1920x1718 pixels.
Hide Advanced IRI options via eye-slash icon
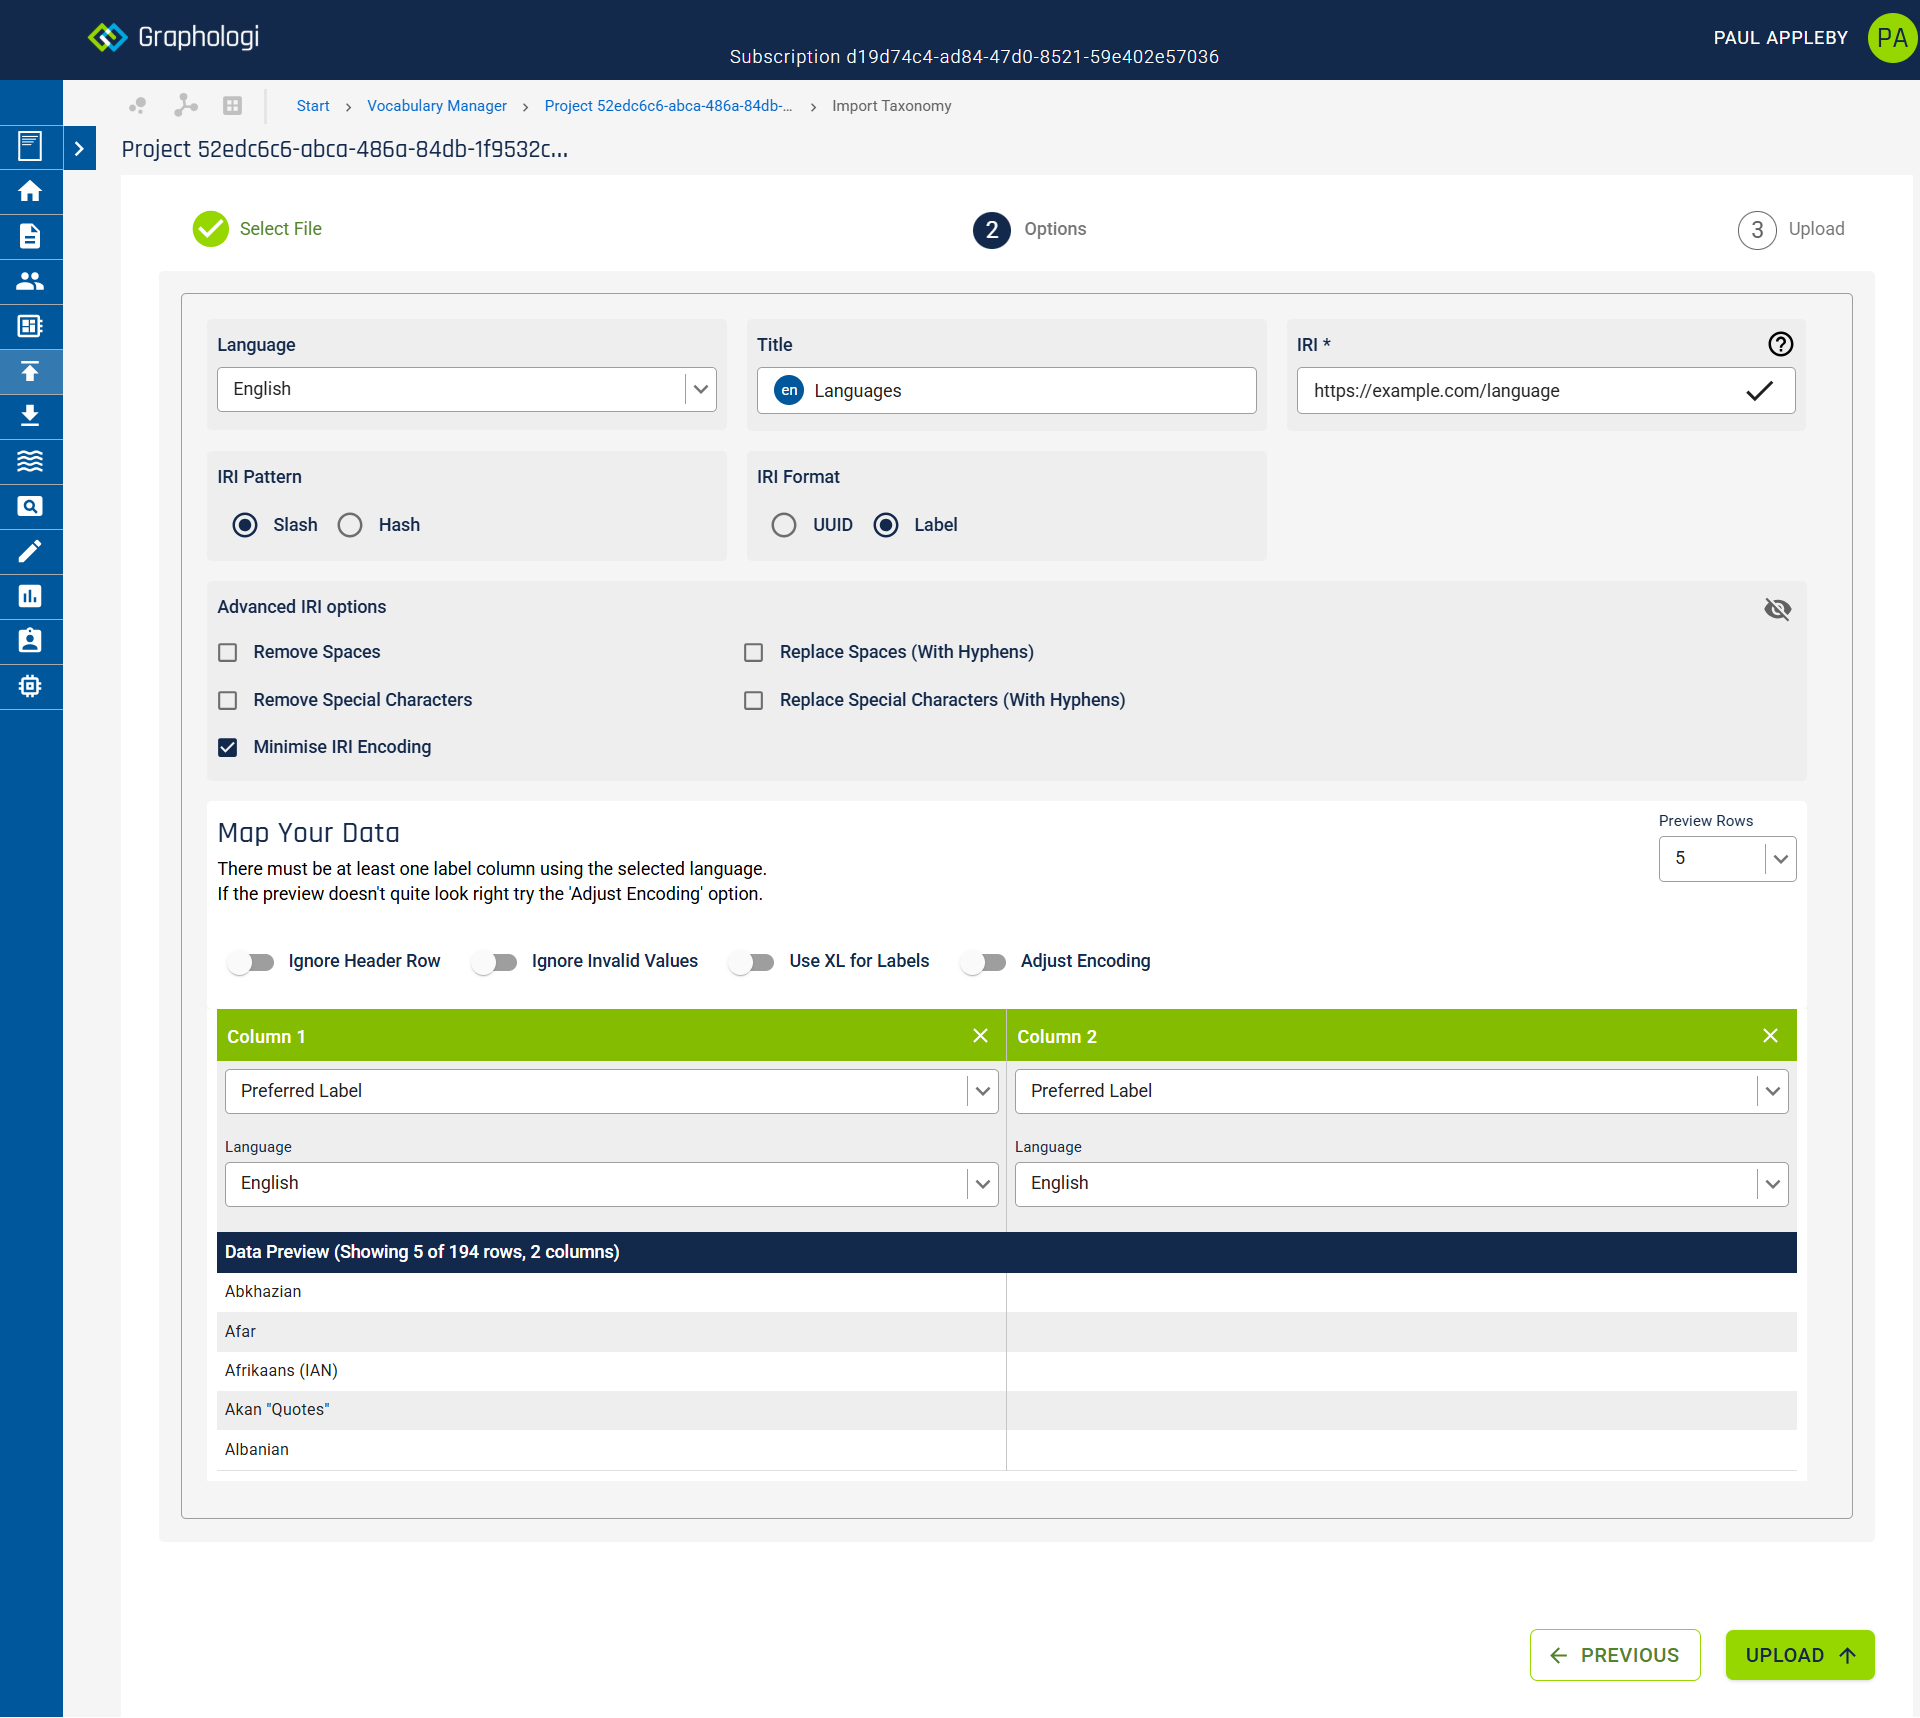click(1777, 609)
